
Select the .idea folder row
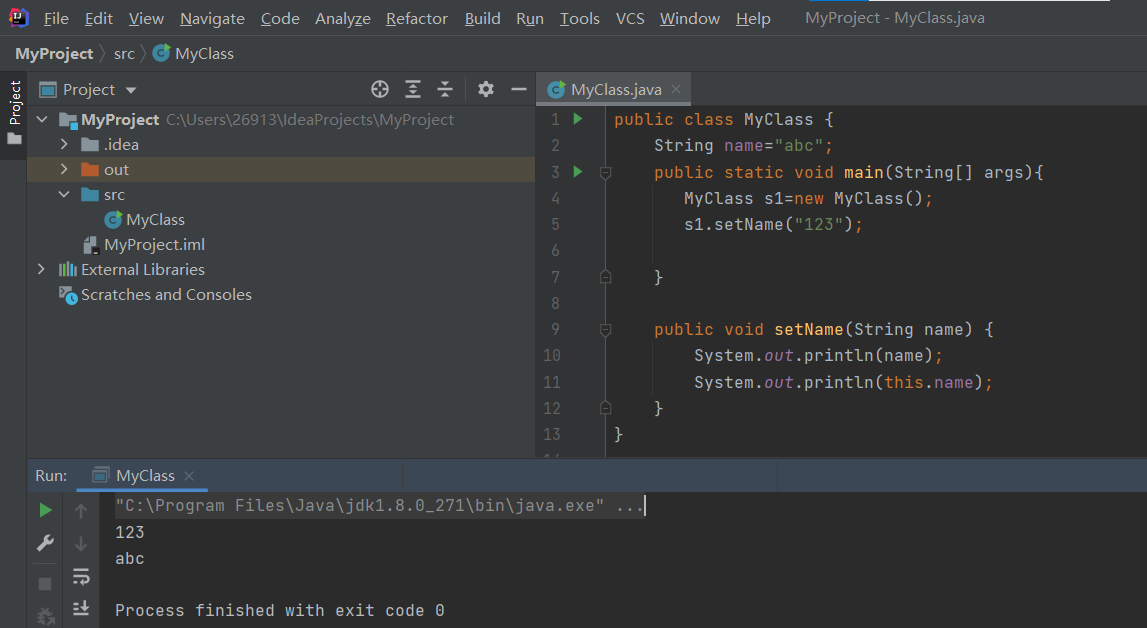[x=281, y=144]
